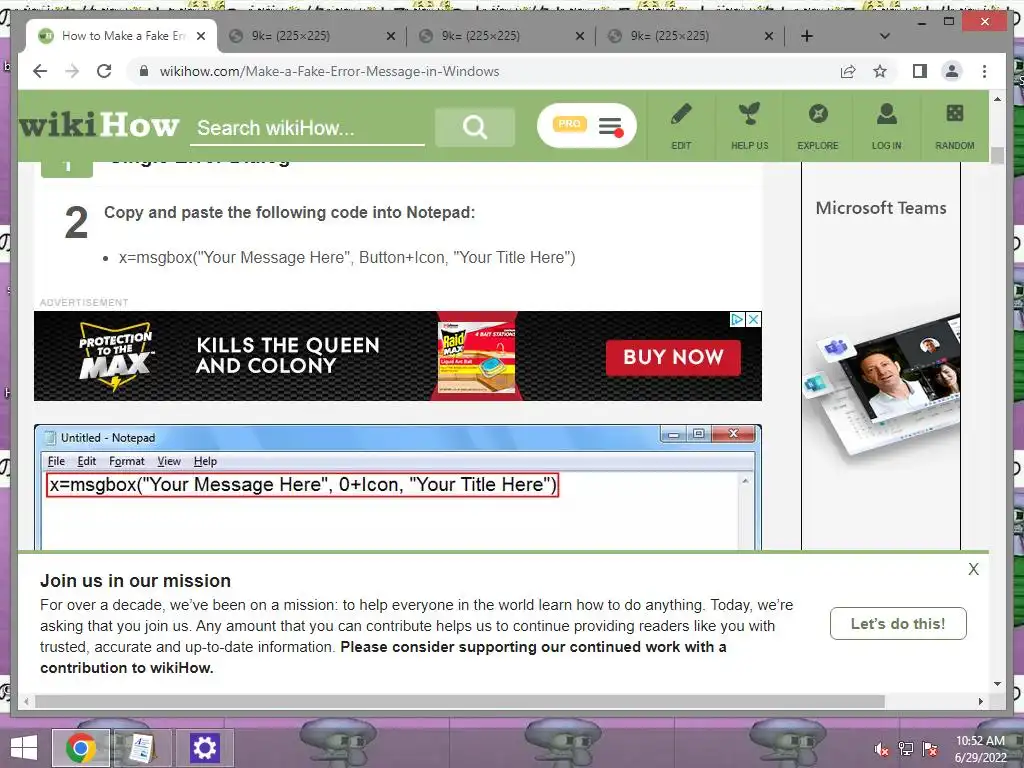The width and height of the screenshot is (1024, 768).
Task: Close the Raid ad with X icon
Action: 754,319
